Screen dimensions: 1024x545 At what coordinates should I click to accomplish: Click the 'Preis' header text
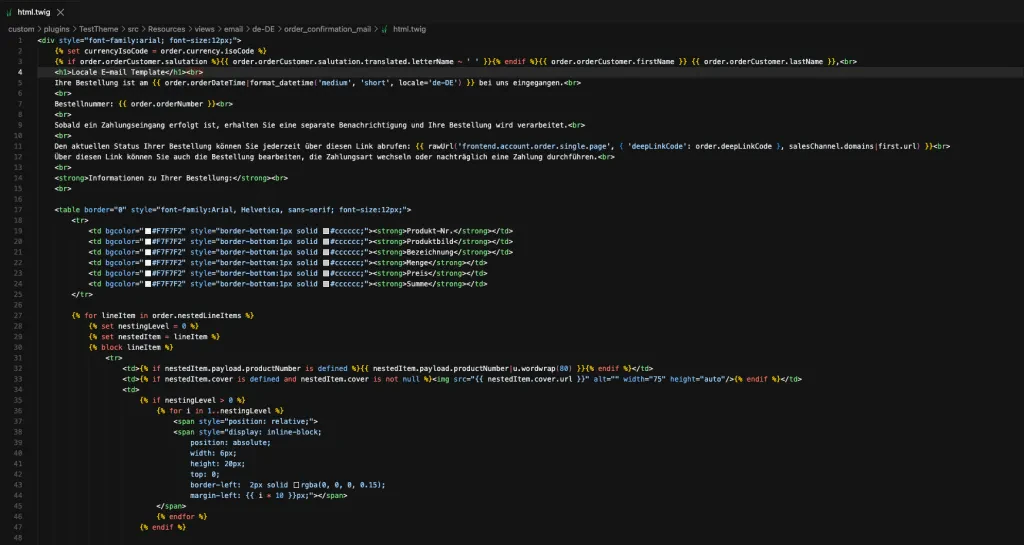click(x=416, y=273)
